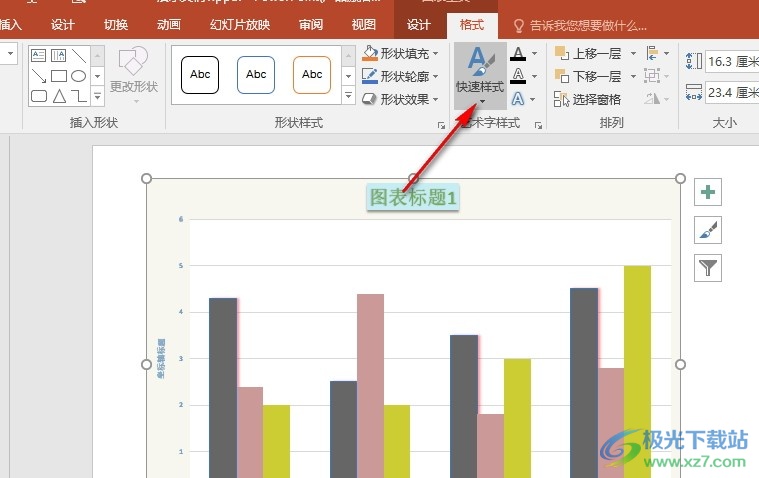Click the text effects glowing A icon
The image size is (759, 478).
(x=518, y=99)
